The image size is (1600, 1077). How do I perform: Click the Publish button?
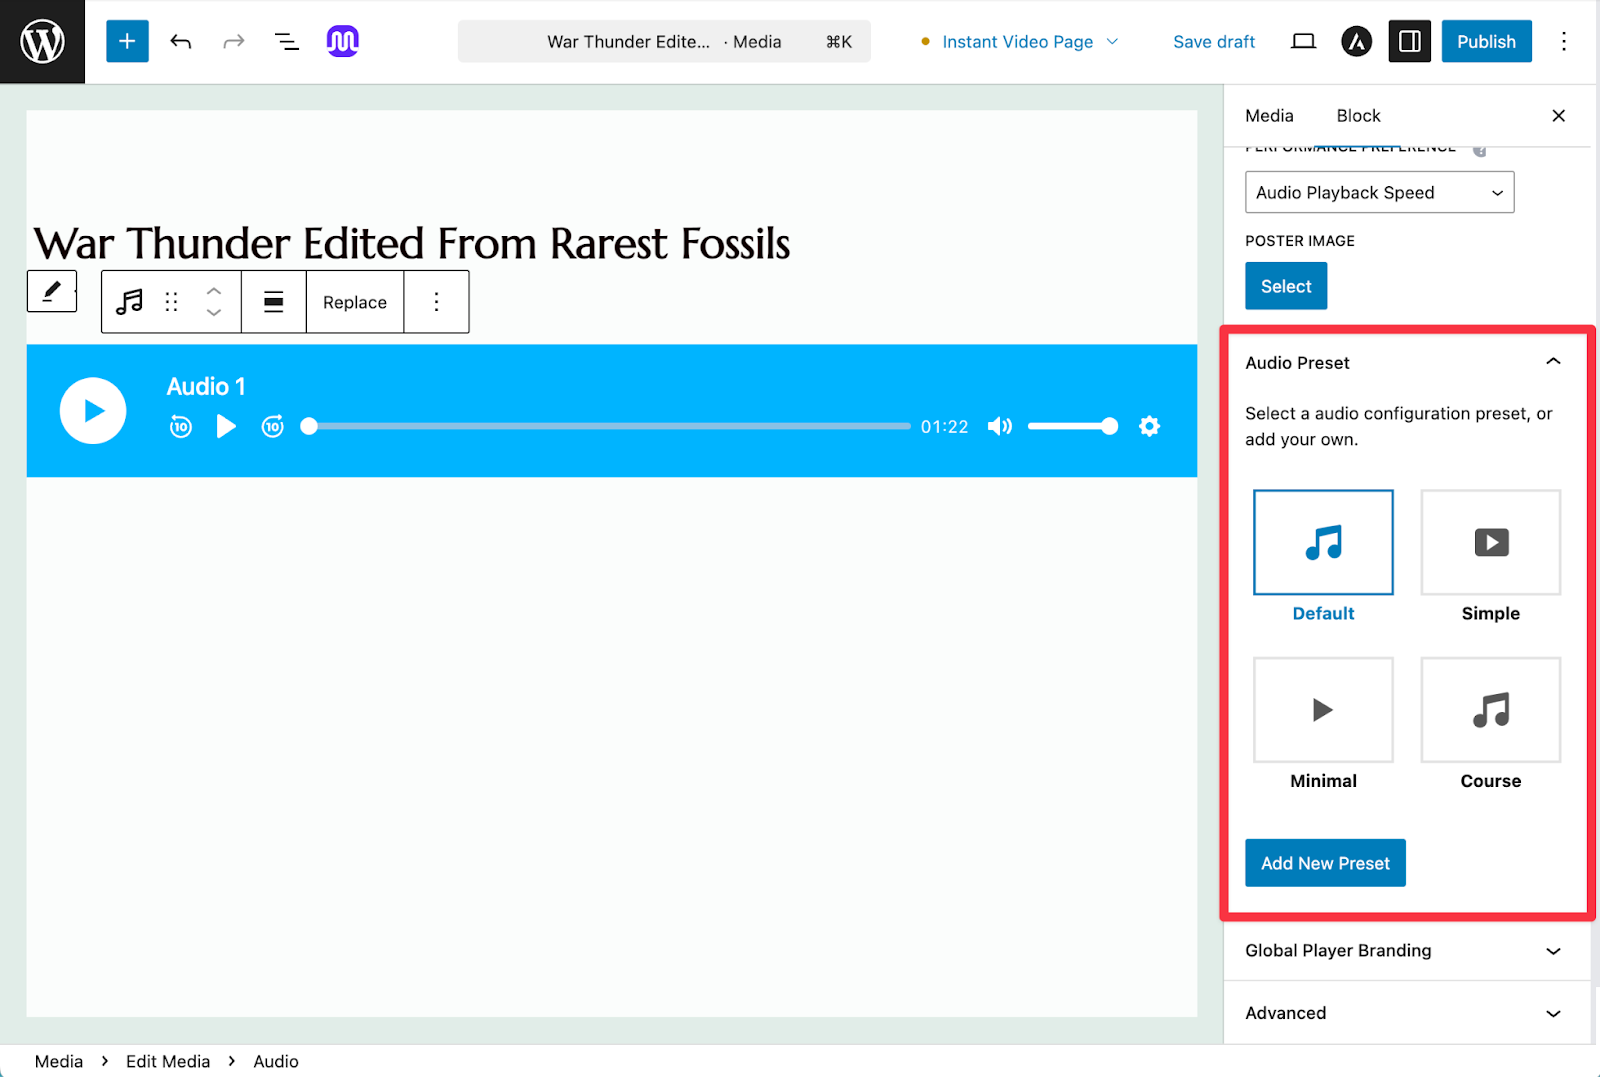point(1486,42)
